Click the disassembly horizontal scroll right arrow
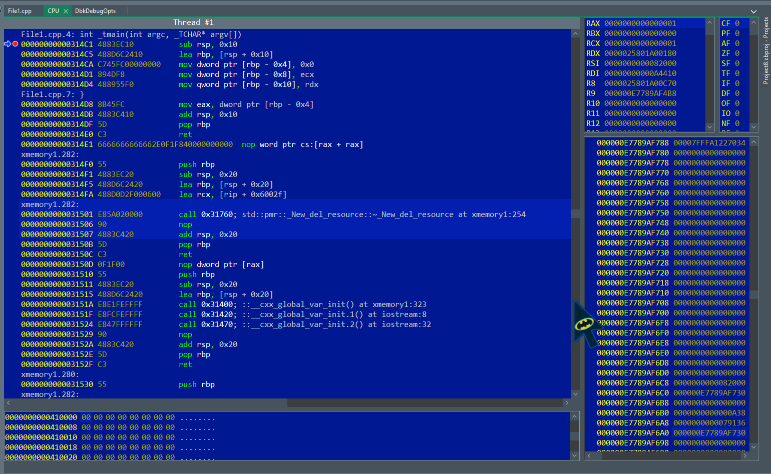 tap(567, 403)
